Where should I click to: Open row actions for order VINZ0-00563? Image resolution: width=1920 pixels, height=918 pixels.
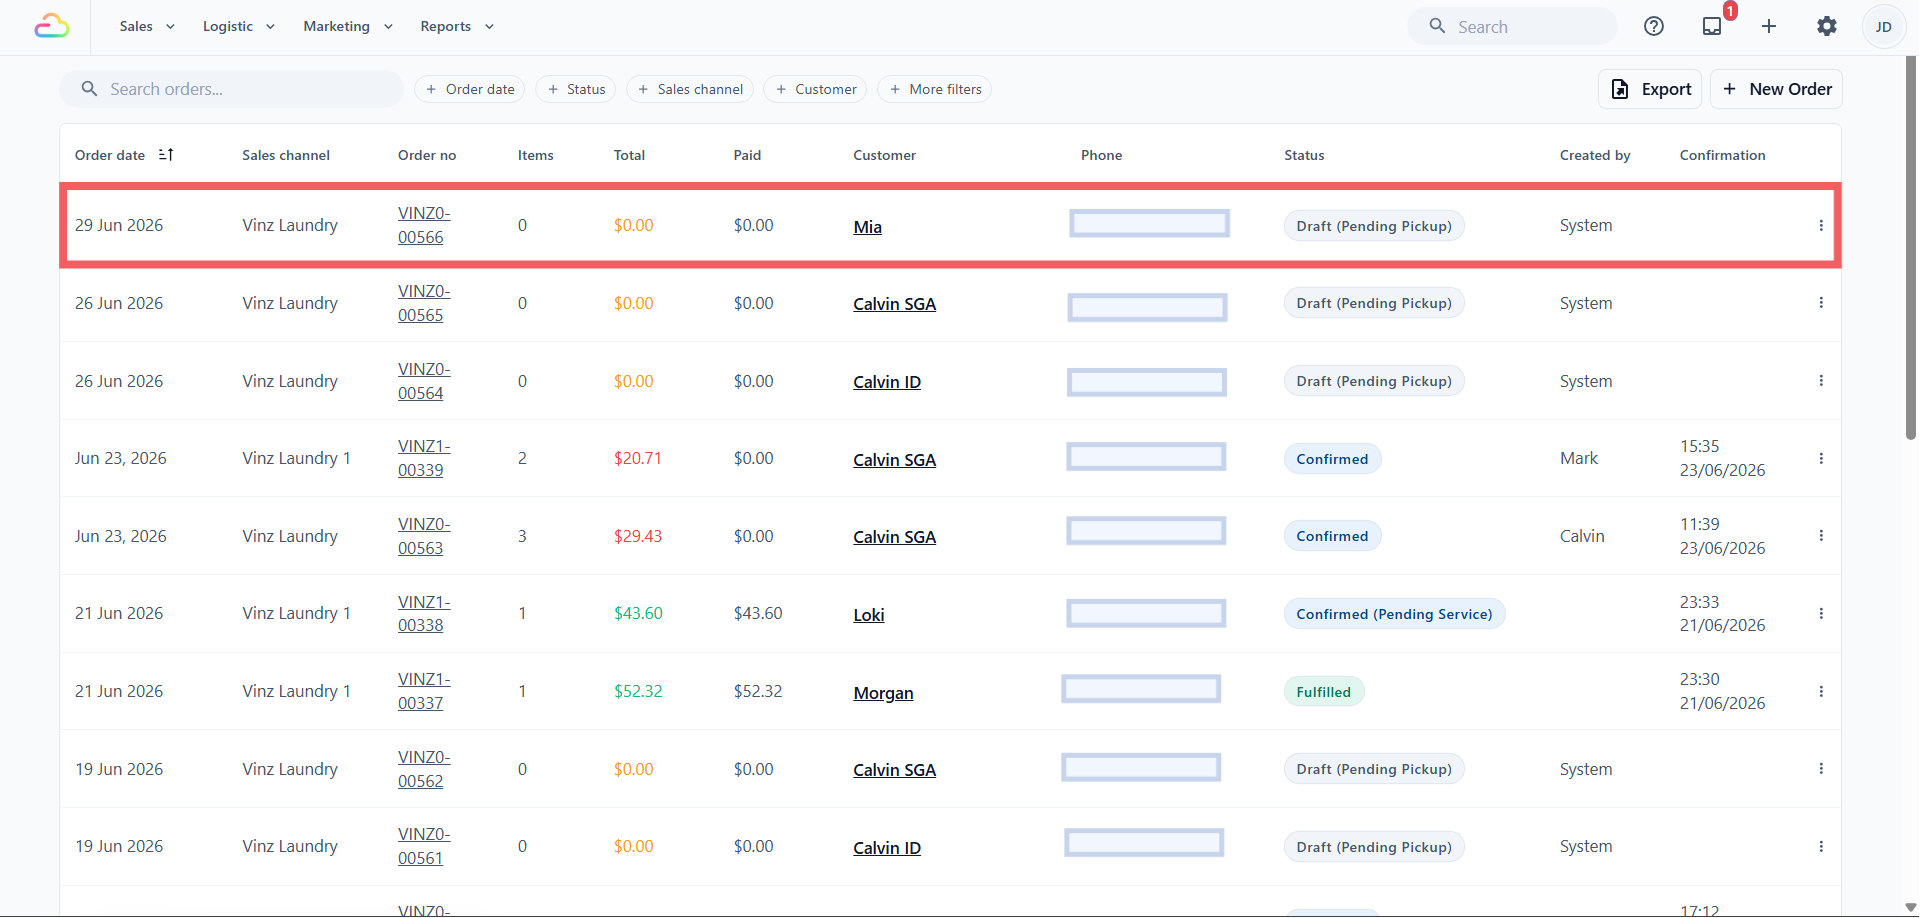tap(1821, 536)
